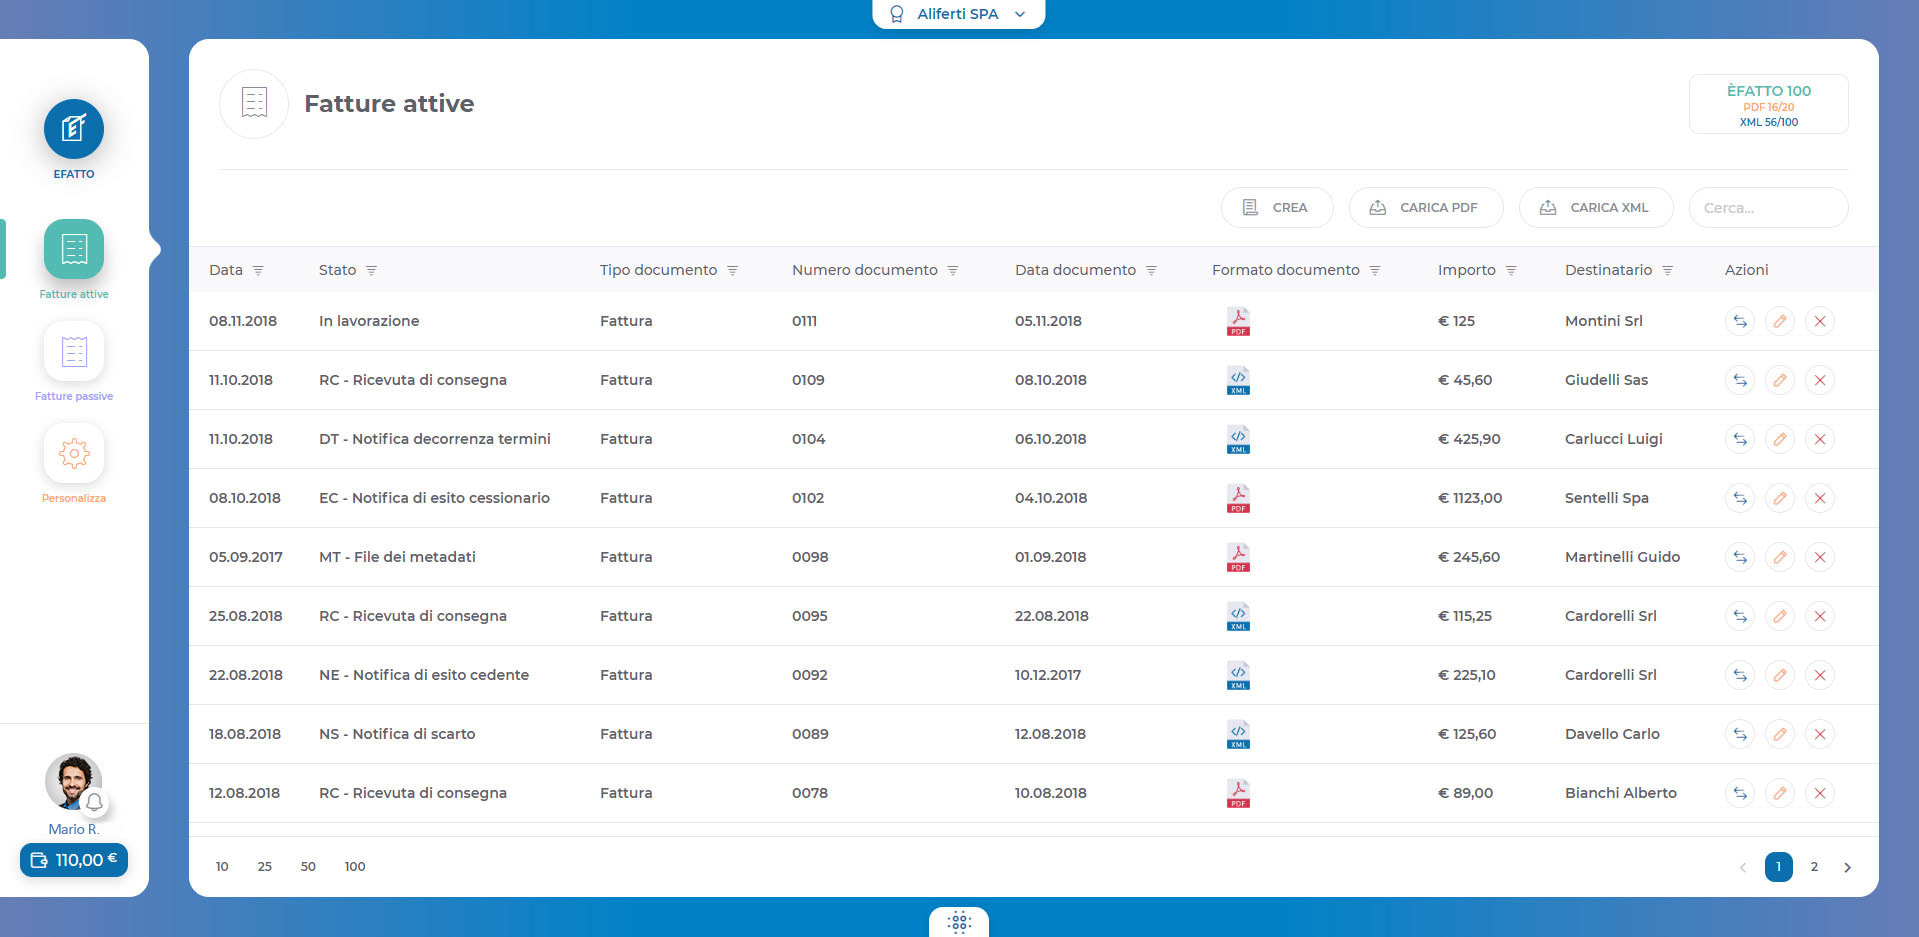Focus the Cerca search field
Screen dimensions: 1919x937
tap(1768, 208)
